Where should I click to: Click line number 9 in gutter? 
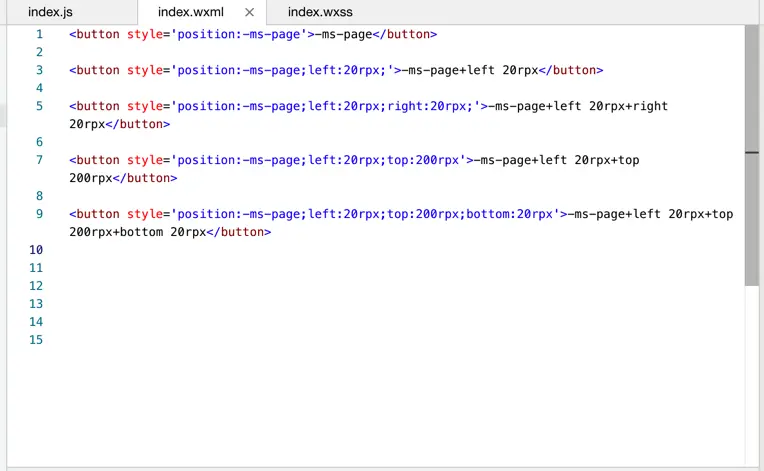tap(39, 214)
